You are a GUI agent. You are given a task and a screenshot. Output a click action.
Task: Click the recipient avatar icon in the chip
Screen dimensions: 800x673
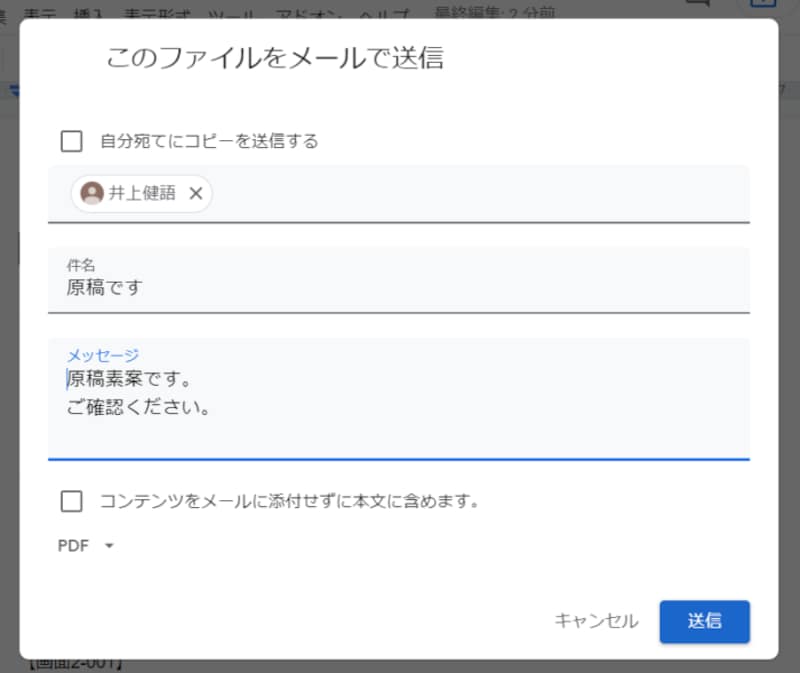(92, 193)
